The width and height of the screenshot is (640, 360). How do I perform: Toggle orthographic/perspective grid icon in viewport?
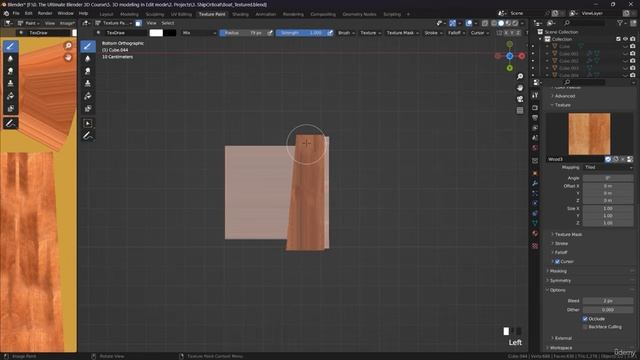[520, 111]
